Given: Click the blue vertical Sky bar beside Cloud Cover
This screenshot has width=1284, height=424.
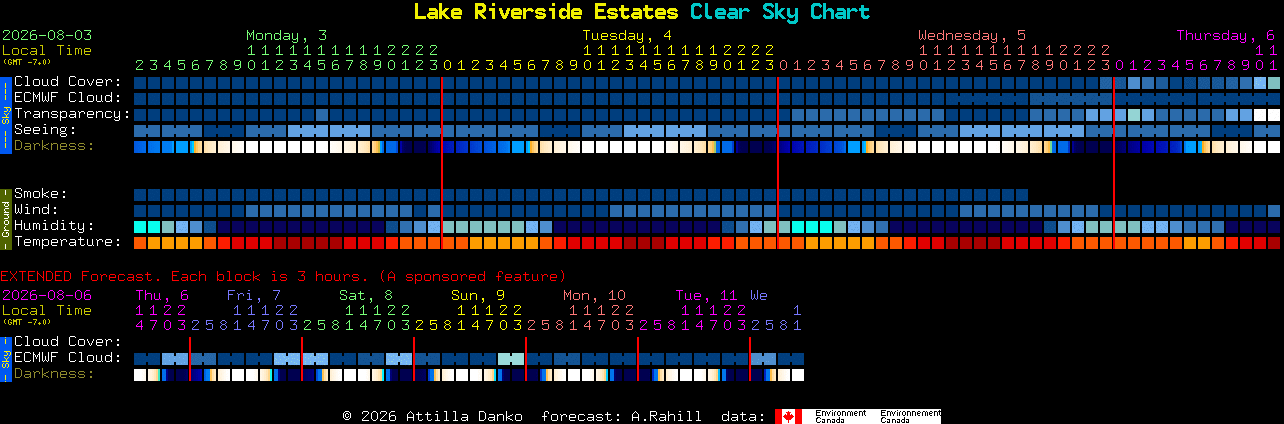Looking at the screenshot, I should click(x=5, y=113).
